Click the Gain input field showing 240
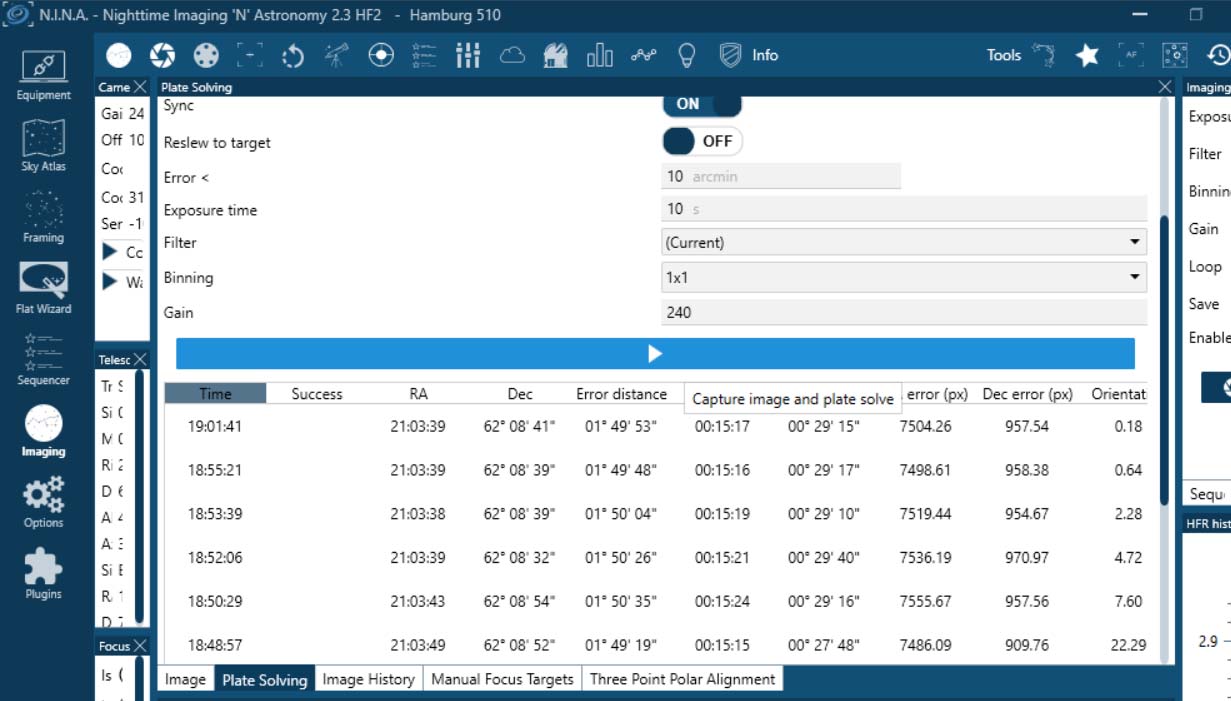 pos(903,313)
